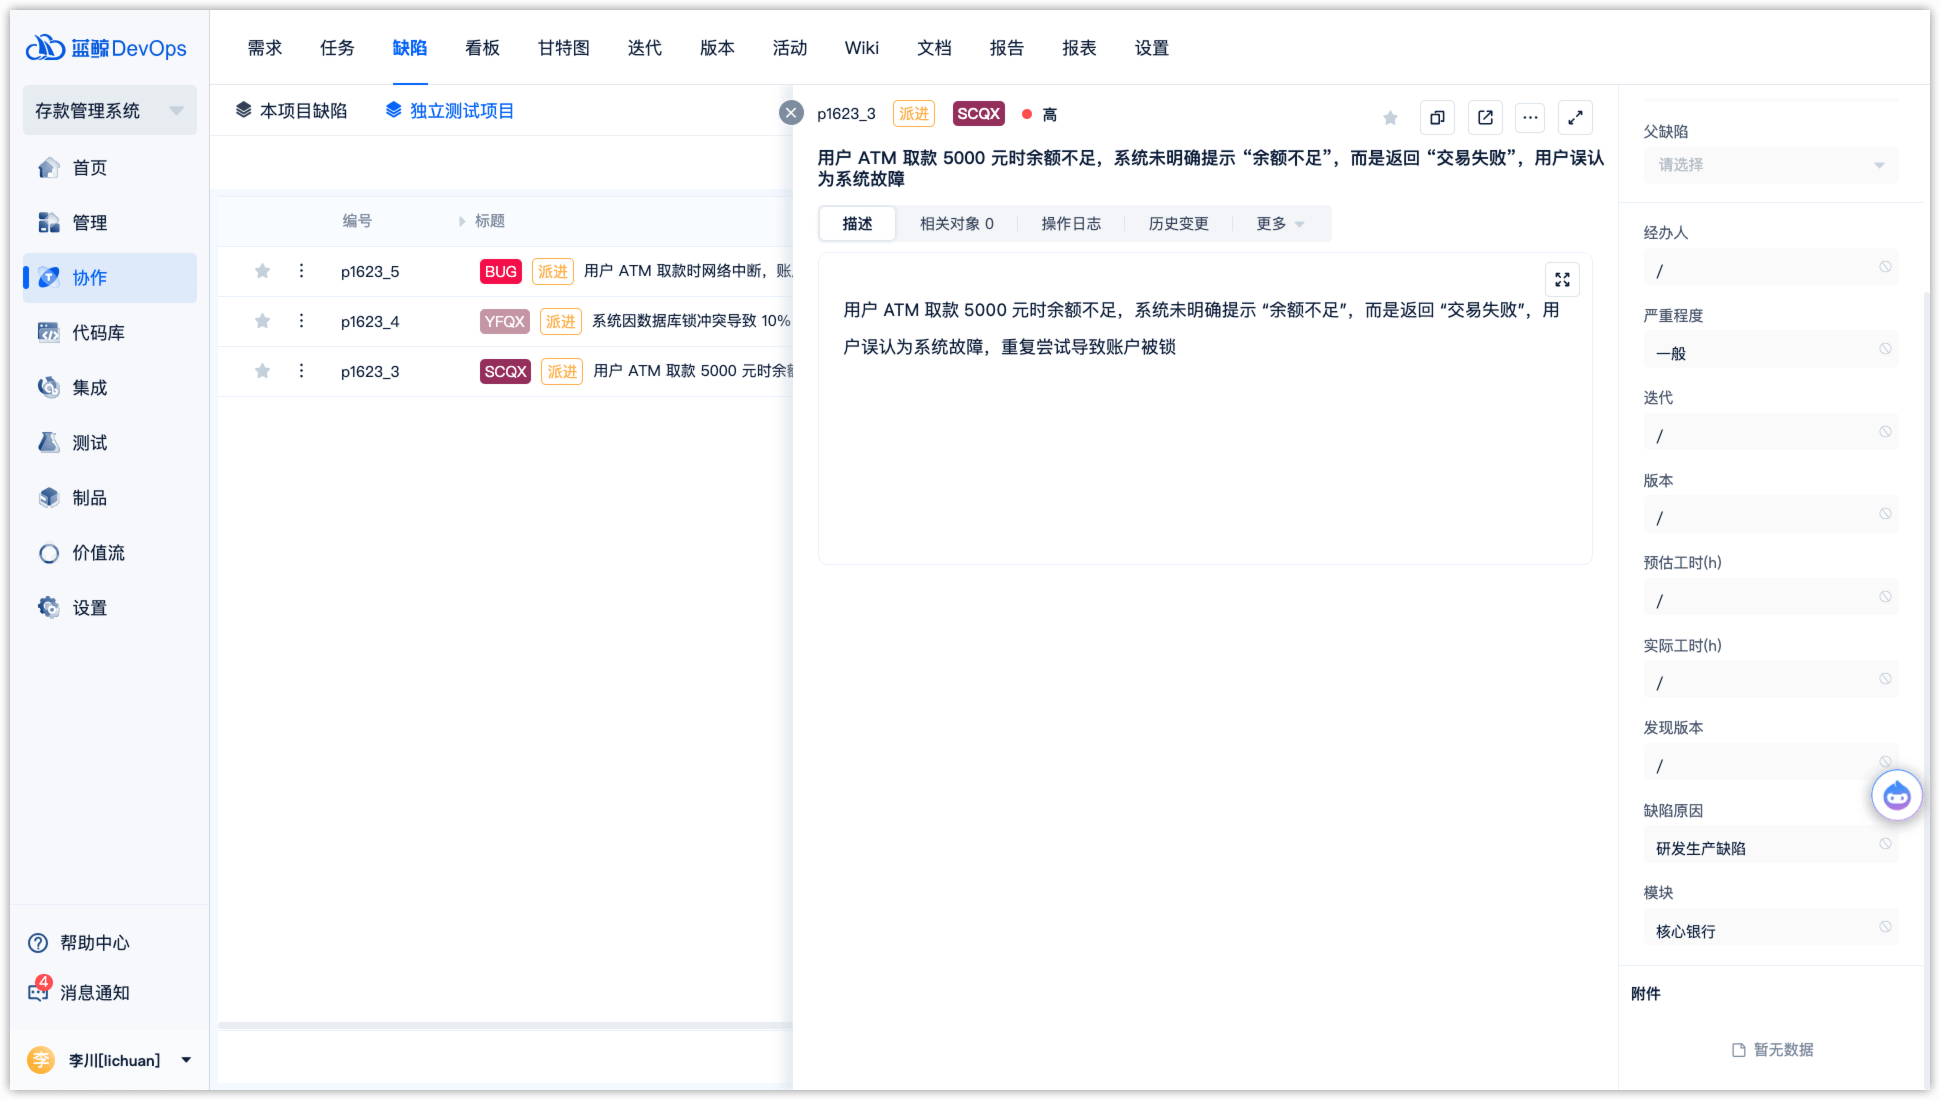Click the three-dot more actions button
Image resolution: width=1940 pixels, height=1100 pixels.
click(1530, 117)
